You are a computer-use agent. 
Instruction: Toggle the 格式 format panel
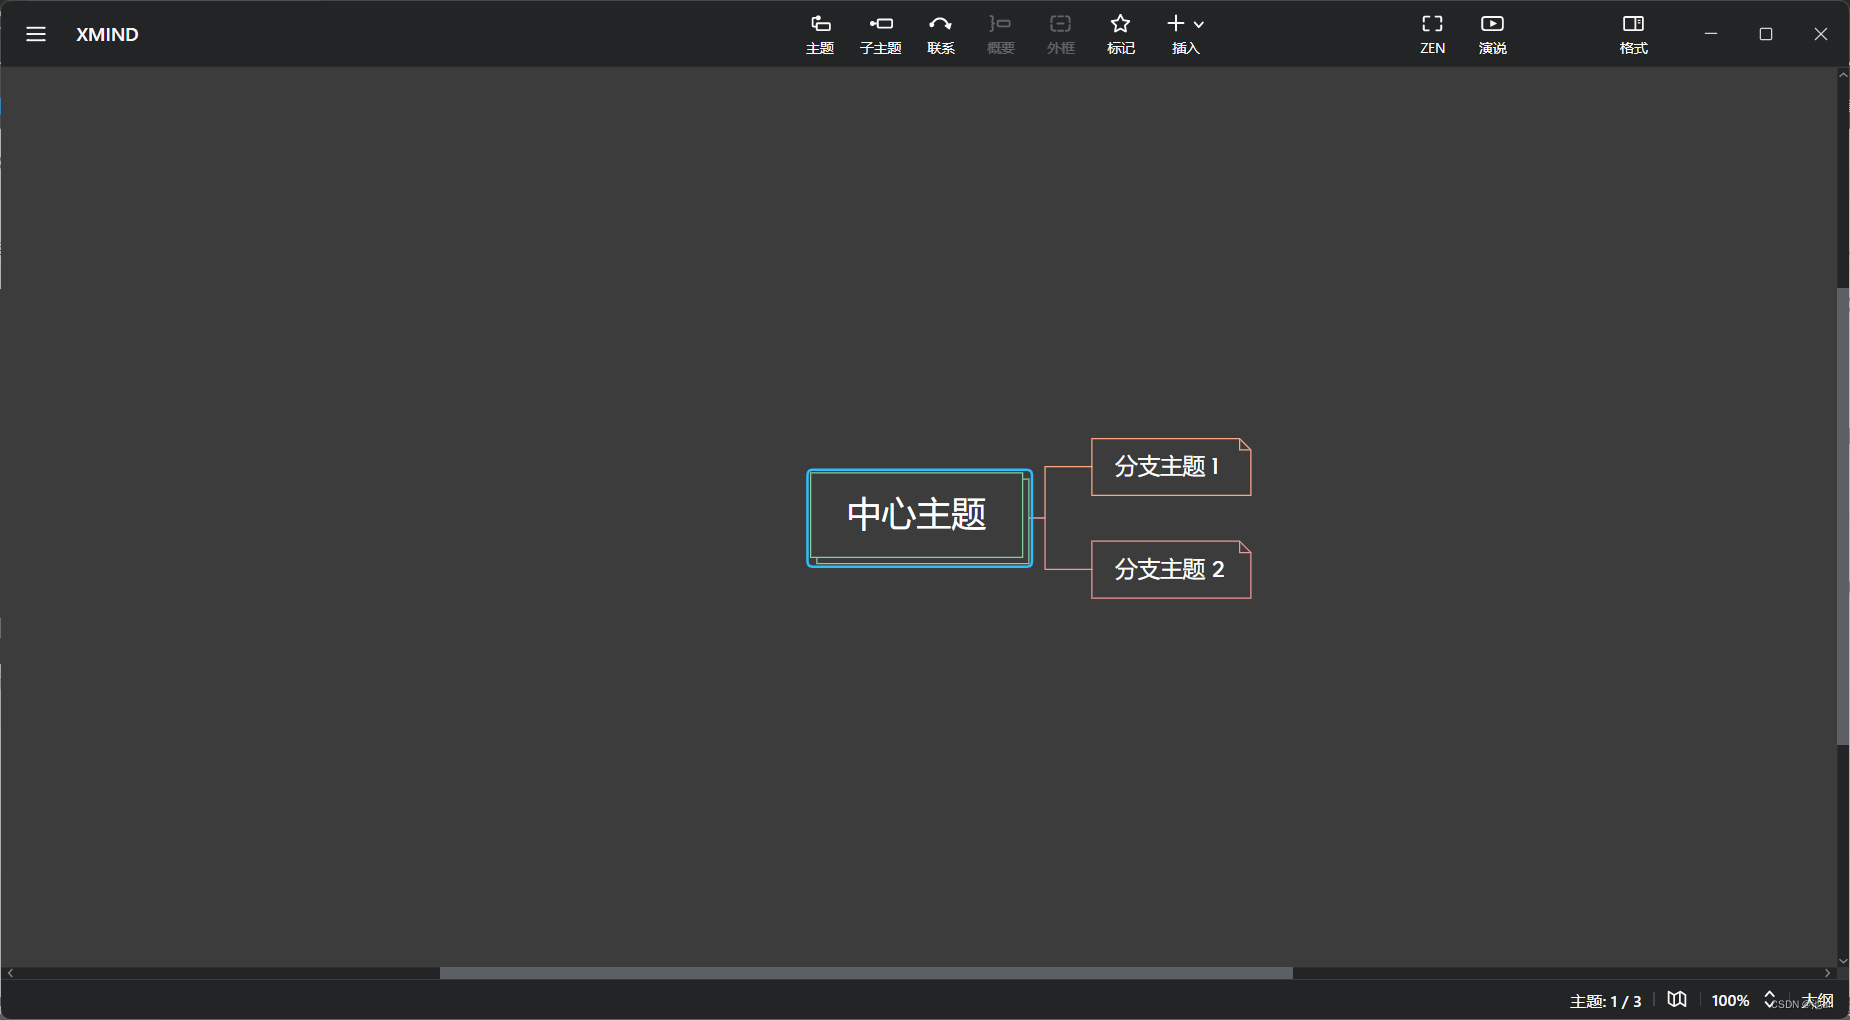(1633, 34)
